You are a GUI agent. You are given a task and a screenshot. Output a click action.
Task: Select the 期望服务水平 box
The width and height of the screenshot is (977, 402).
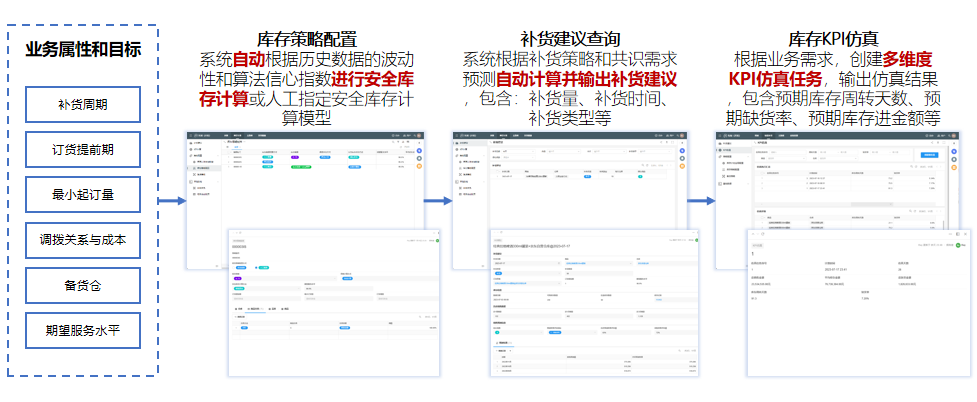[x=83, y=331]
